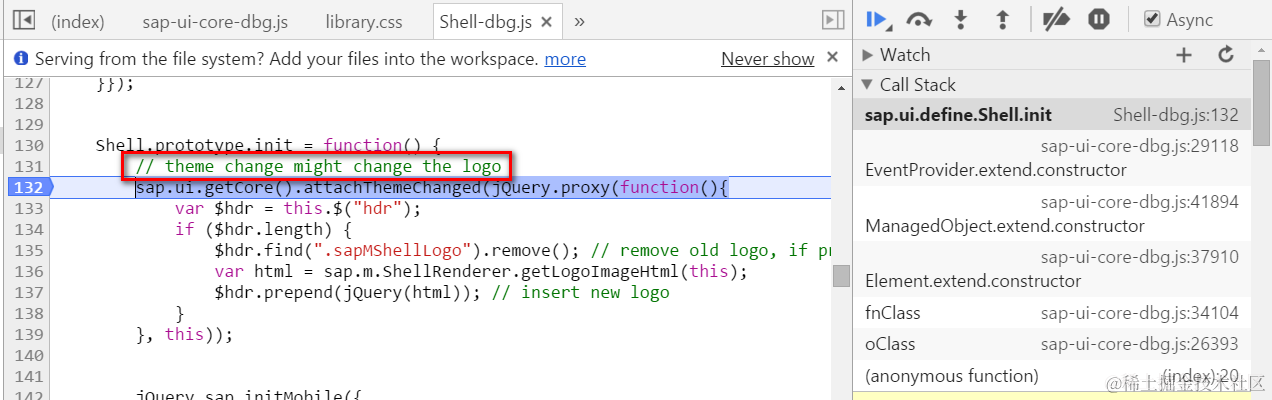Click line number 133 gutter
The image size is (1272, 400).
click(x=30, y=208)
